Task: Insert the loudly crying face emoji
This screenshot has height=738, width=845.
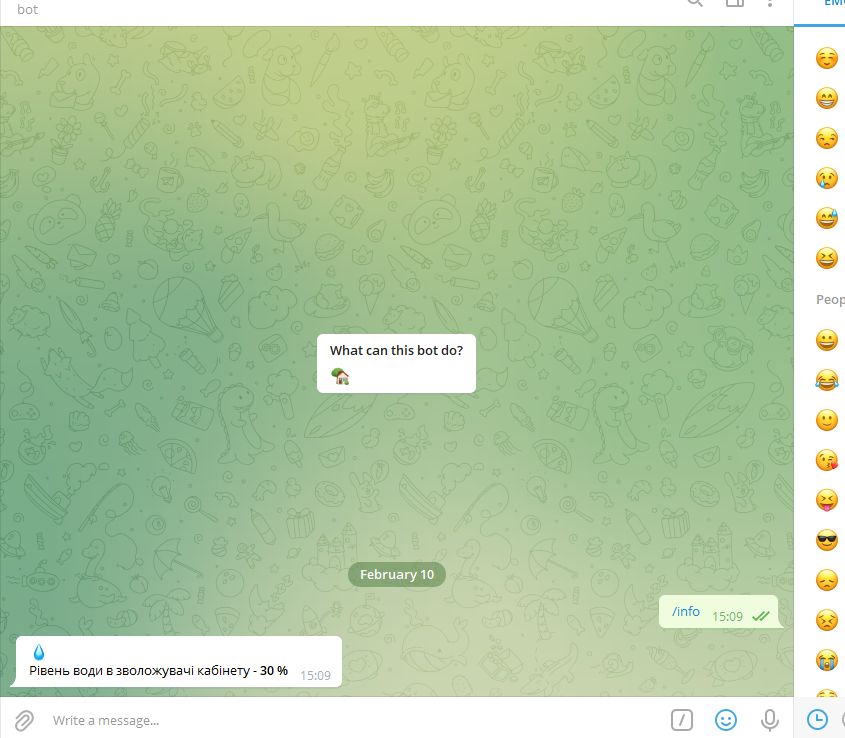Action: pyautogui.click(x=827, y=660)
